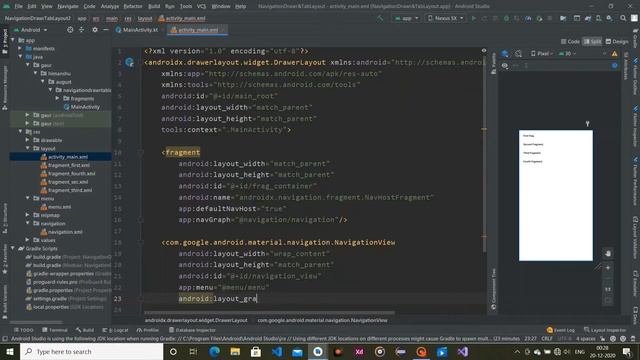This screenshot has width=640, height=360.
Task: Switch to activity_main.xml editor tab
Action: [198, 30]
